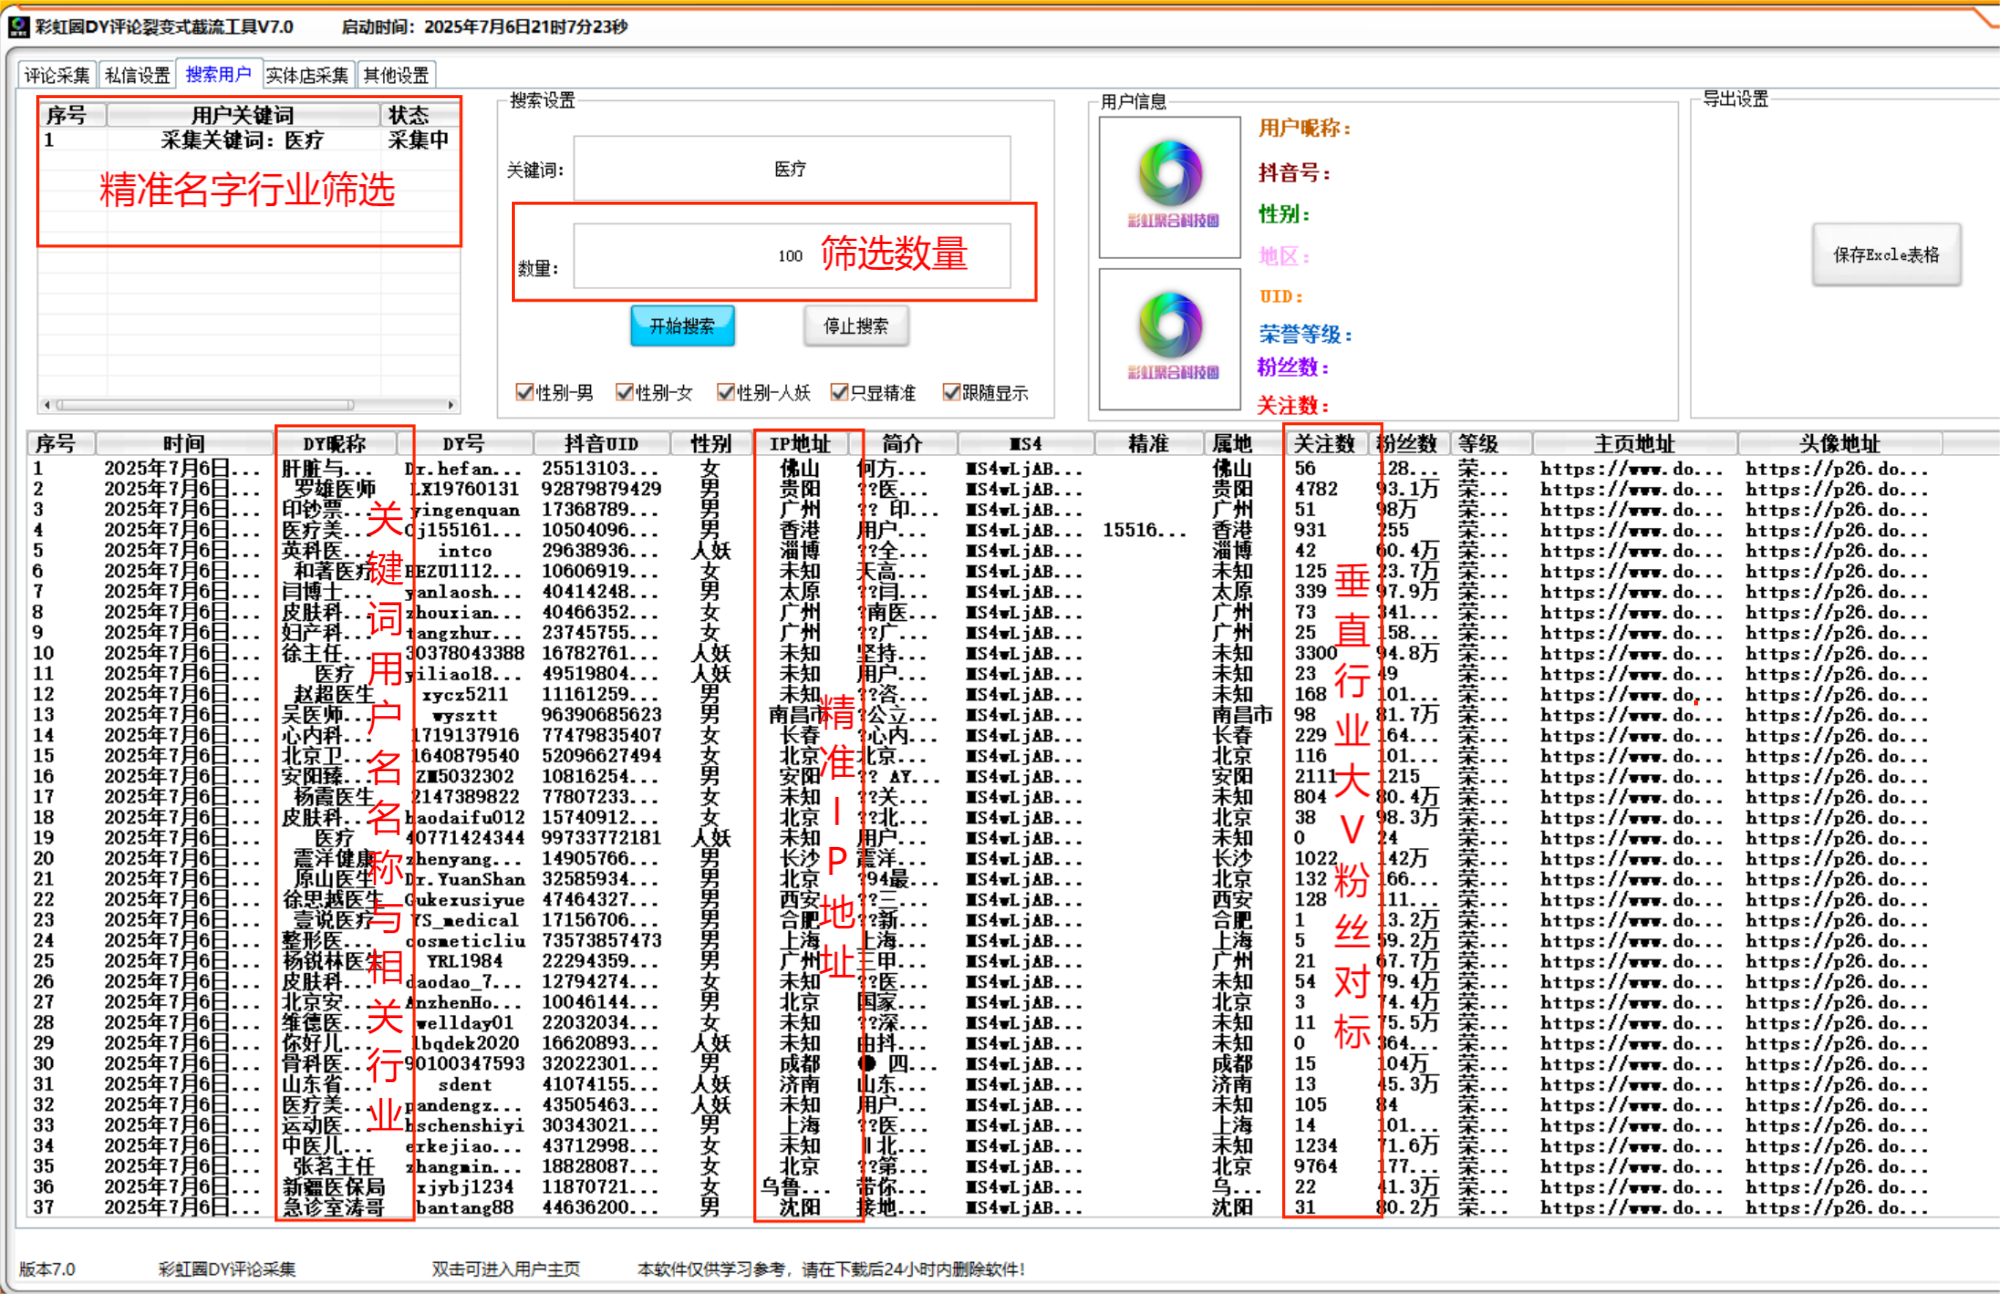The height and width of the screenshot is (1294, 2000).
Task: Click the 关键词 input field
Action: 791,169
